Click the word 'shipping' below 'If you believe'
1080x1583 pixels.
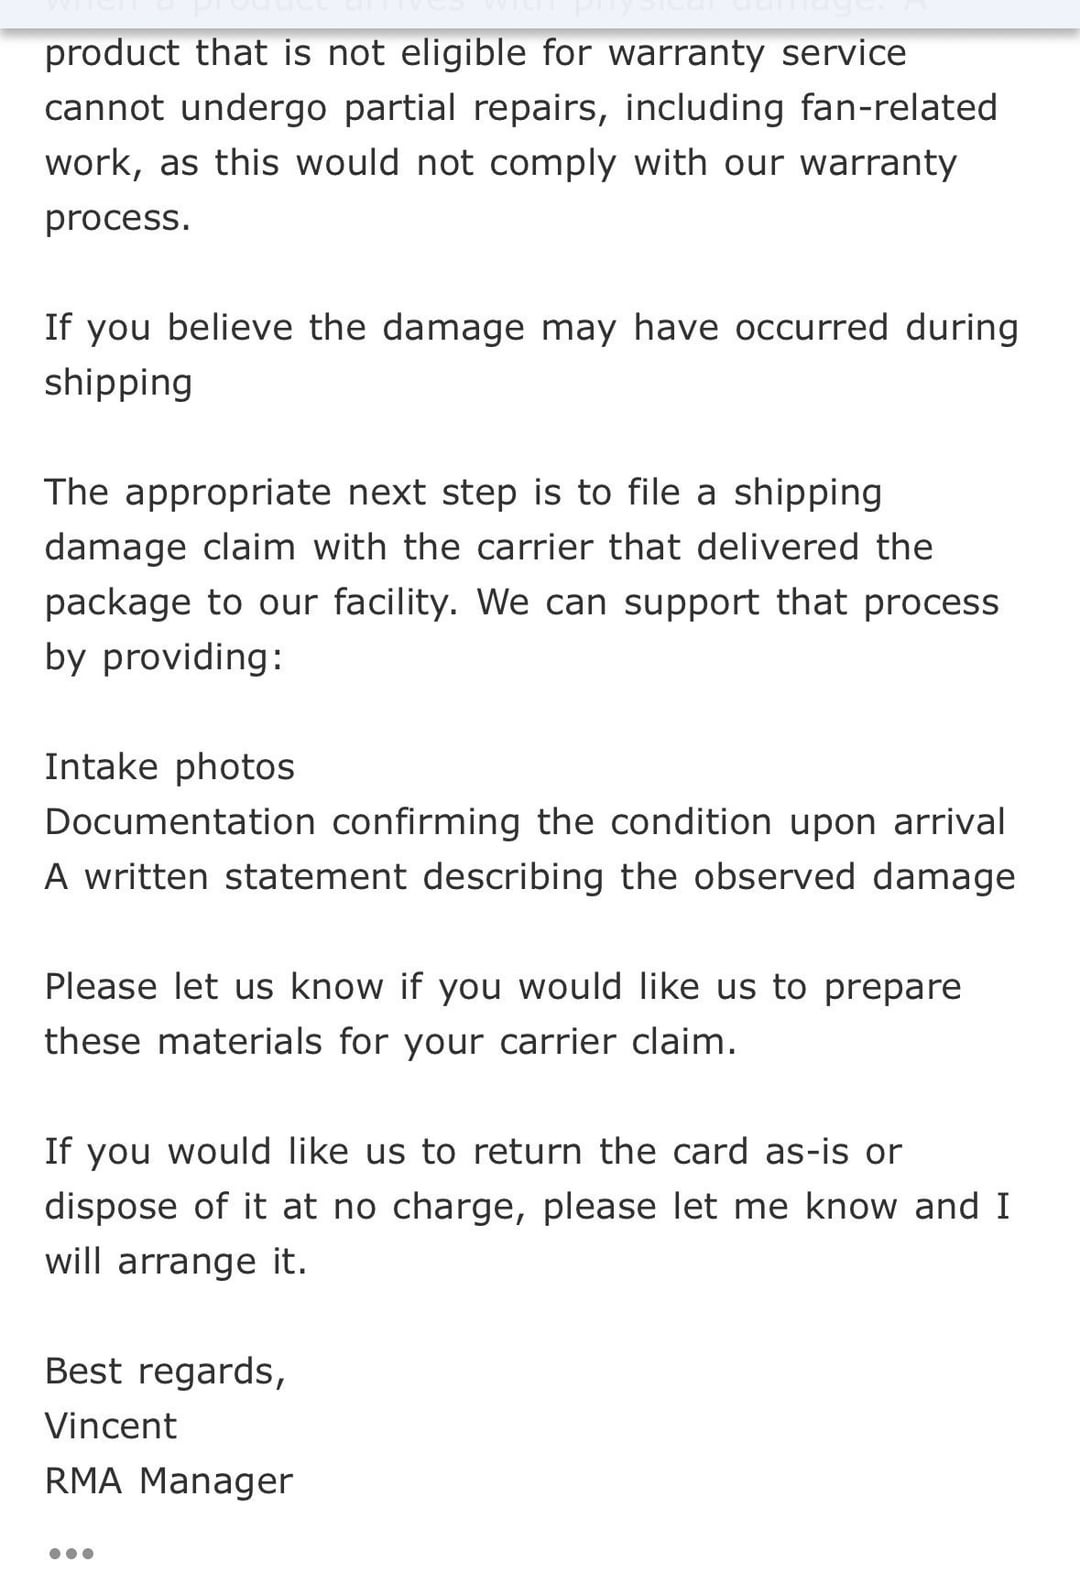click(119, 383)
